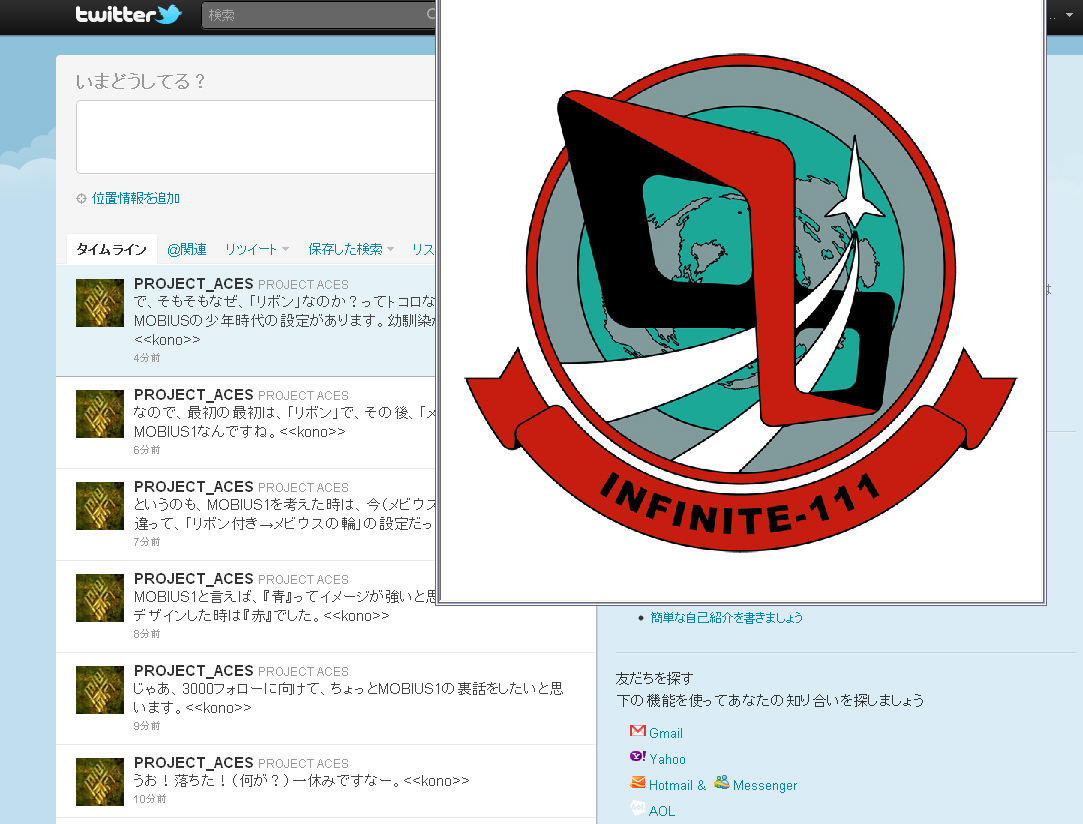Click the 10分前 timestamp
Screen dimensions: 1083x824
[149, 799]
